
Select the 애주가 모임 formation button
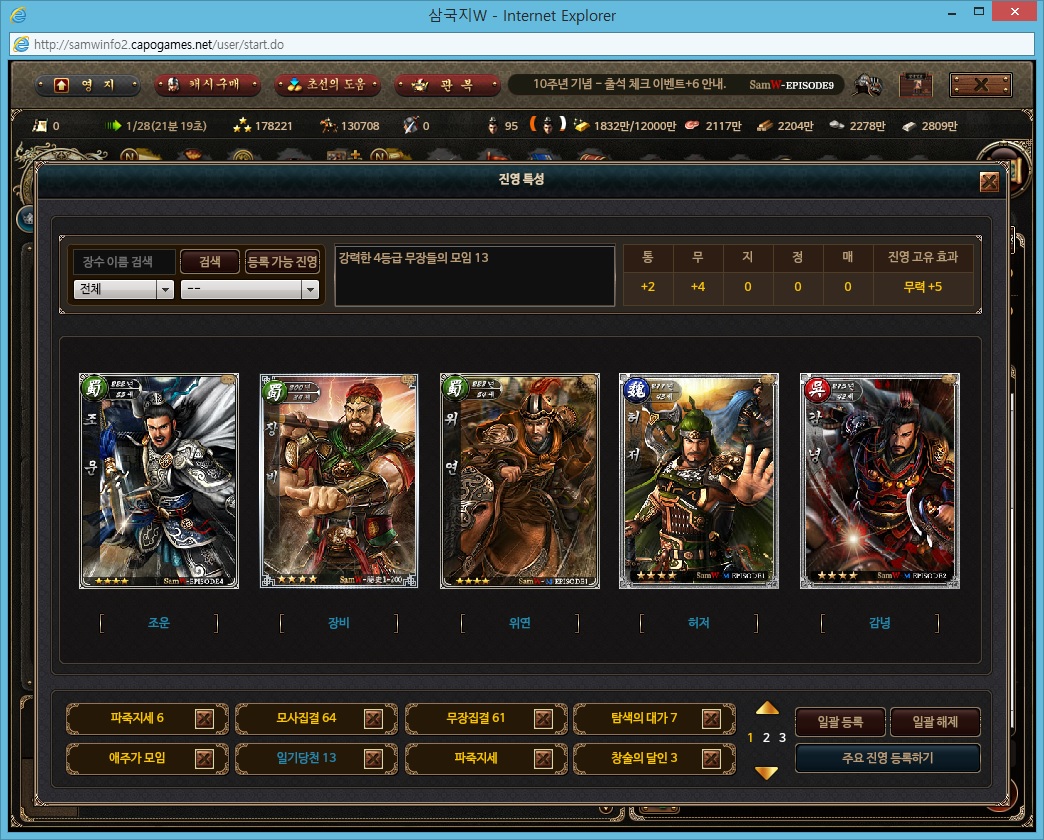(x=147, y=759)
